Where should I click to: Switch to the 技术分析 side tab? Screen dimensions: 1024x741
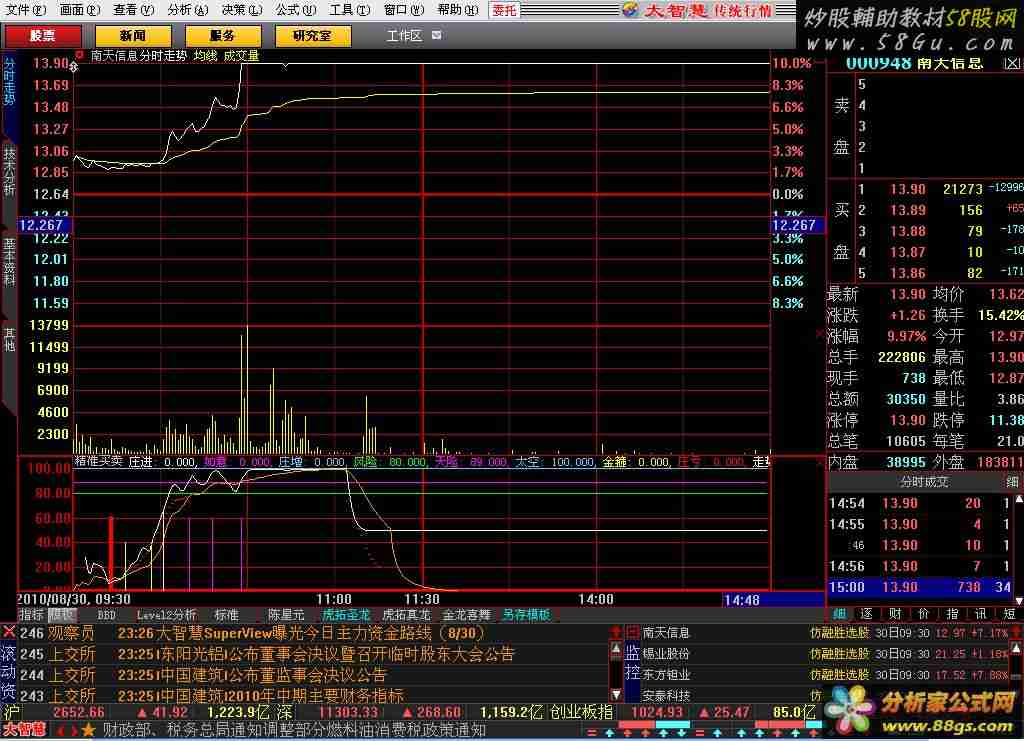point(9,170)
